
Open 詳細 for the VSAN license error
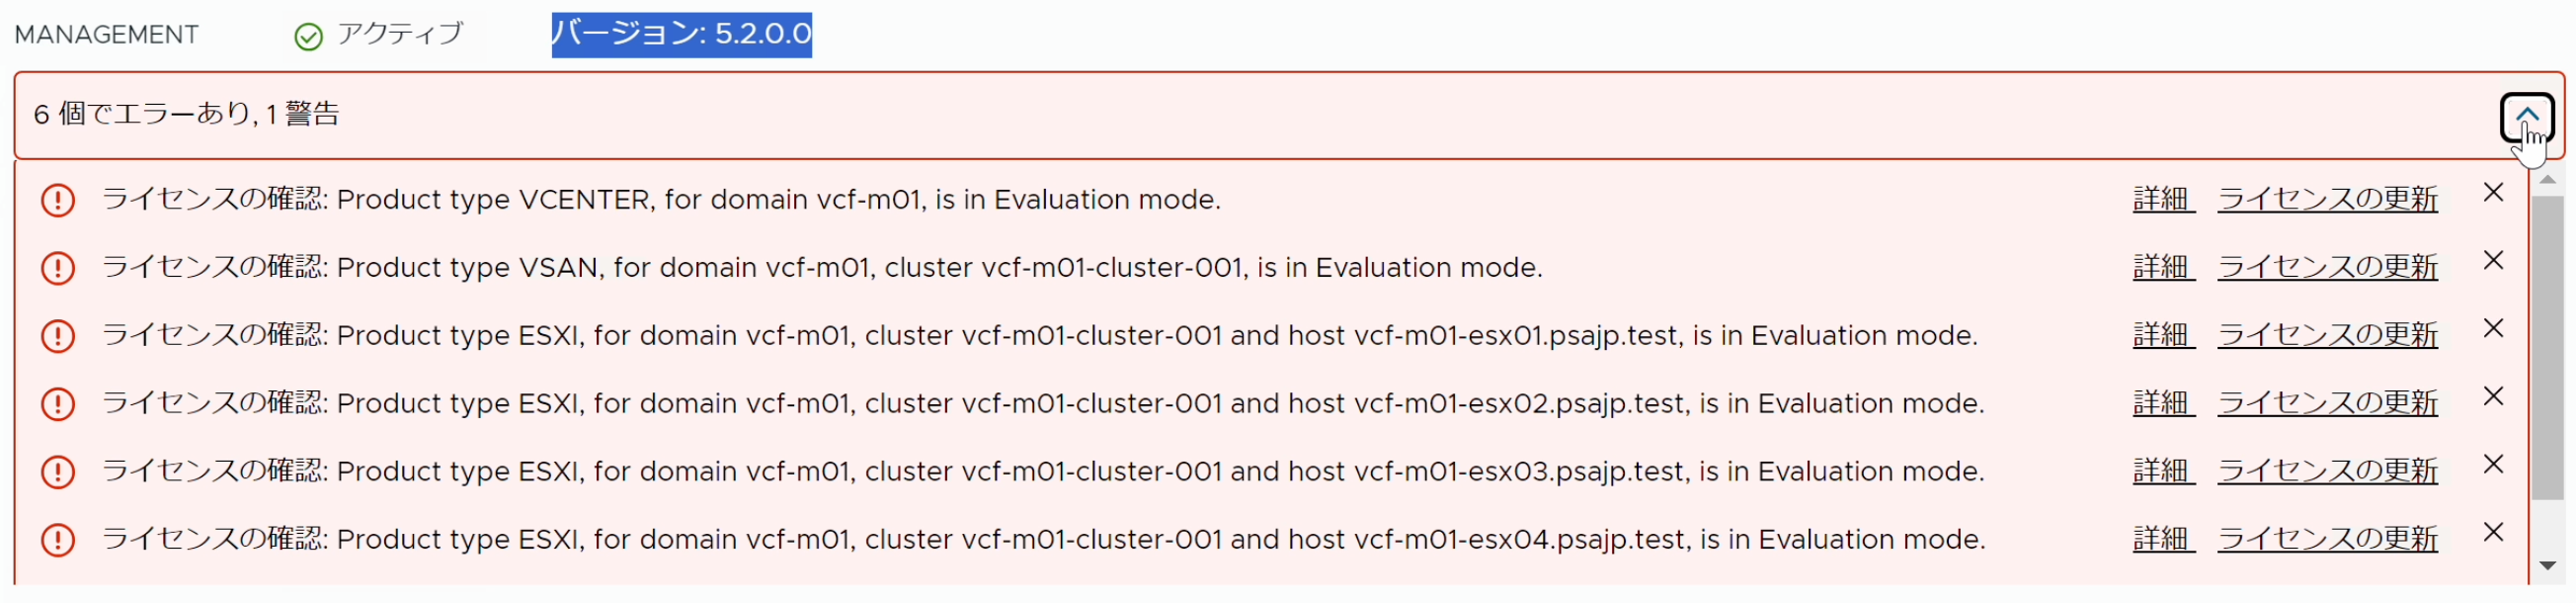tap(2162, 268)
